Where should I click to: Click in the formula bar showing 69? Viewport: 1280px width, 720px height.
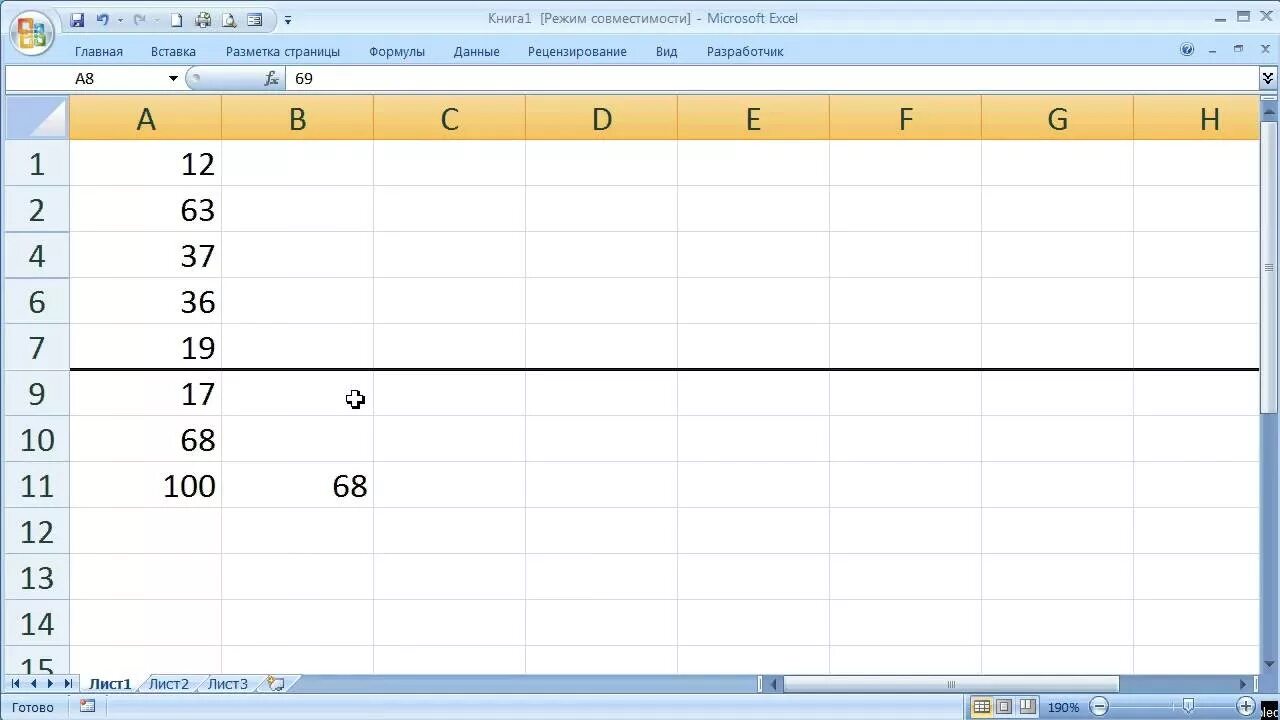point(771,78)
